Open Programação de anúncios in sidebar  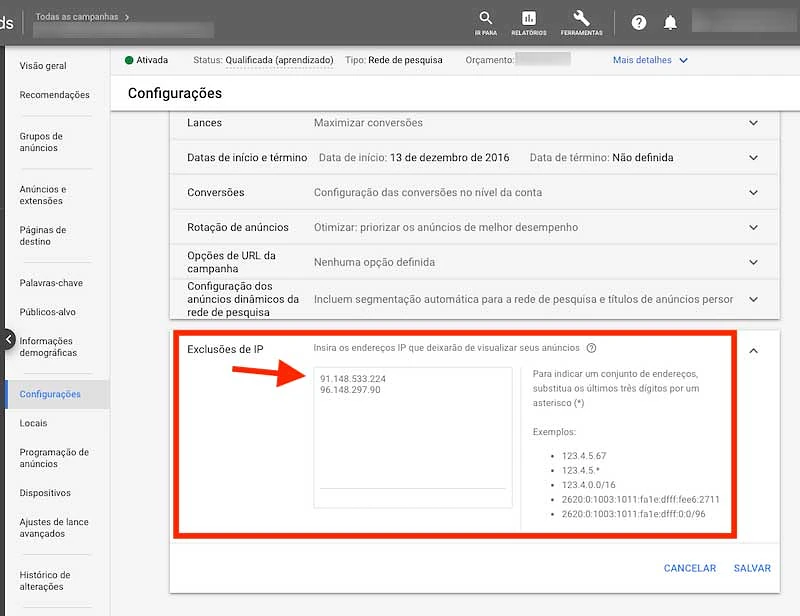click(x=54, y=458)
